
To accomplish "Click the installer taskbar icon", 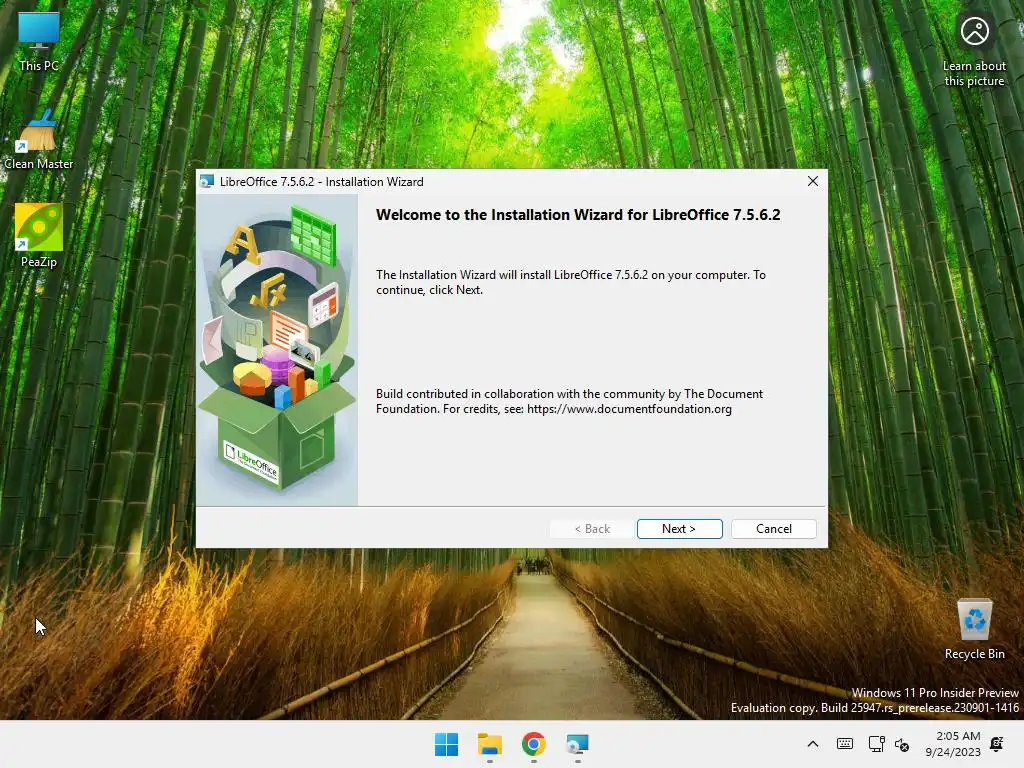I will pos(577,744).
